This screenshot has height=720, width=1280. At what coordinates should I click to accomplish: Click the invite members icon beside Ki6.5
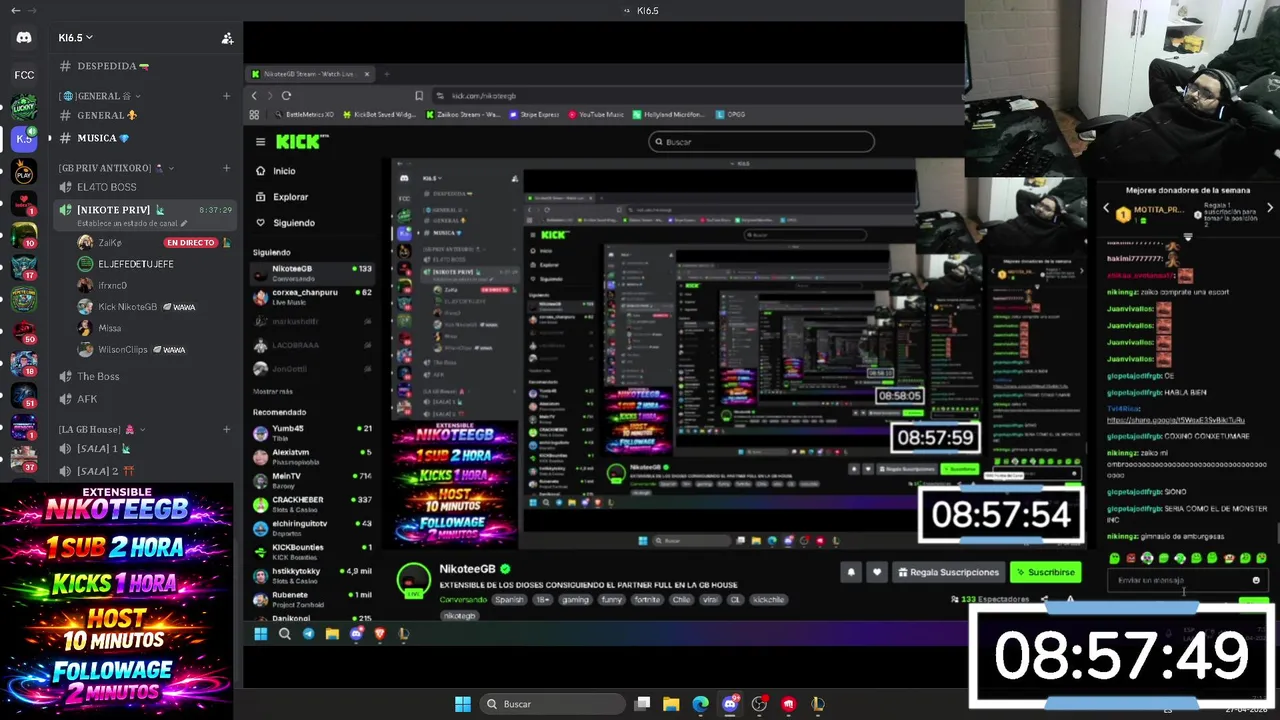(x=227, y=38)
